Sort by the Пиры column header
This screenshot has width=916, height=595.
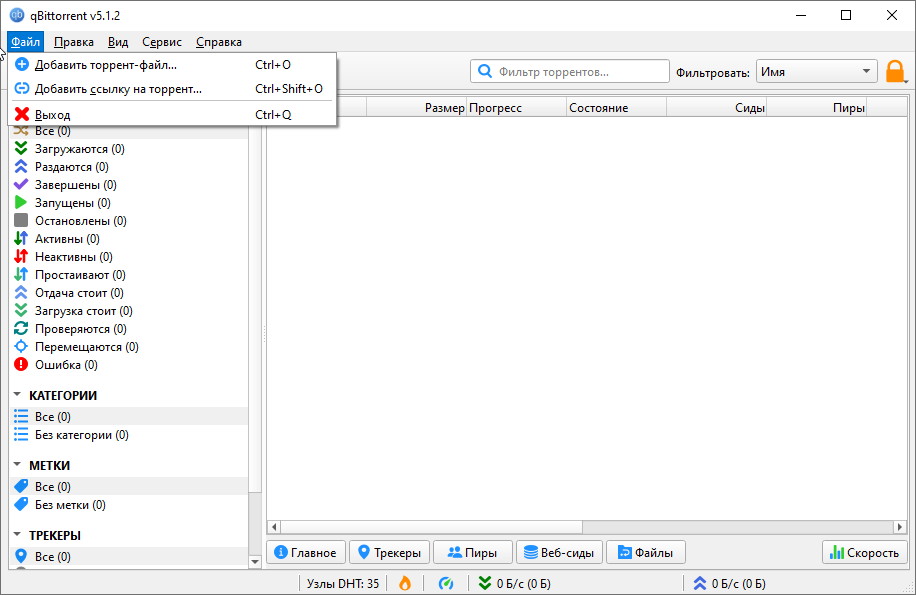(816, 107)
